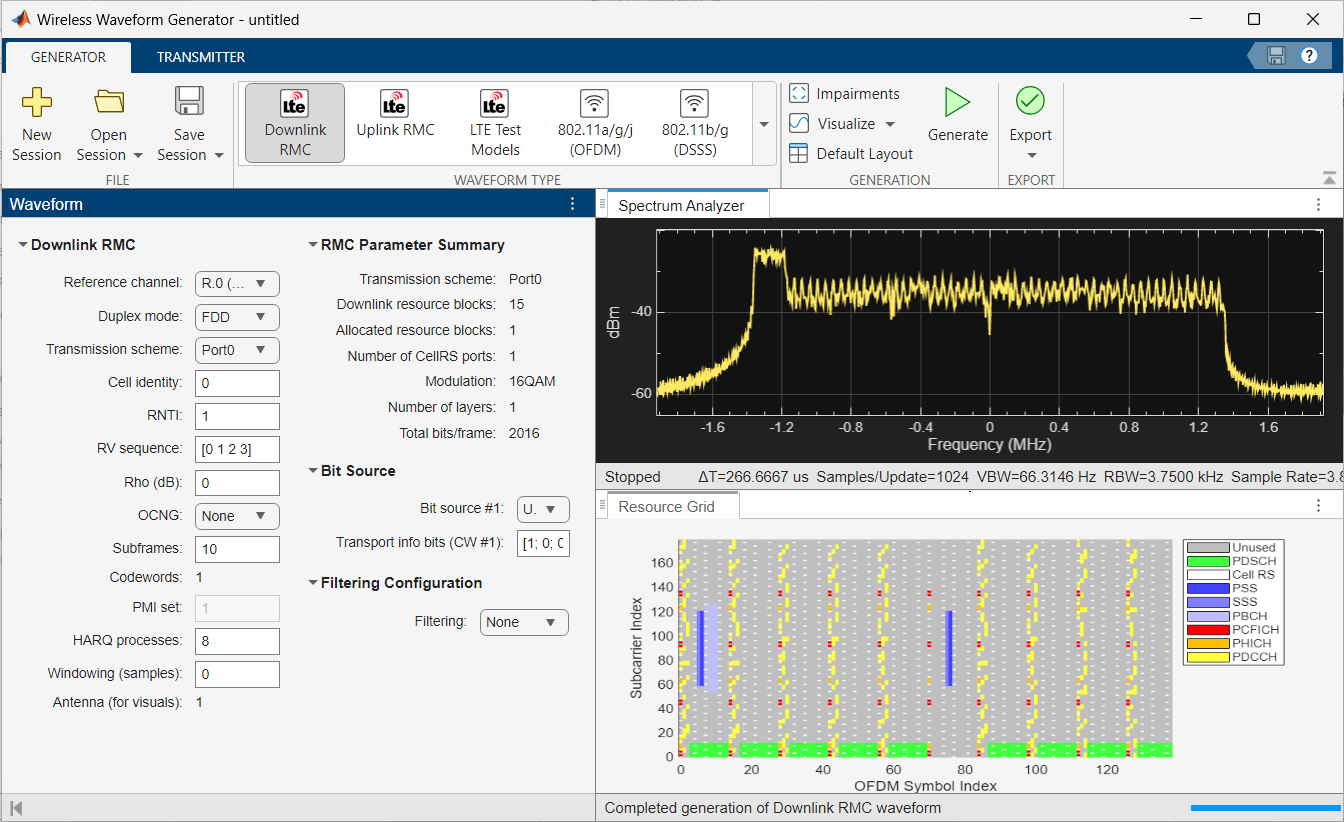Click the green PDSCH legend swatch
This screenshot has height=822, width=1344.
coord(1207,561)
